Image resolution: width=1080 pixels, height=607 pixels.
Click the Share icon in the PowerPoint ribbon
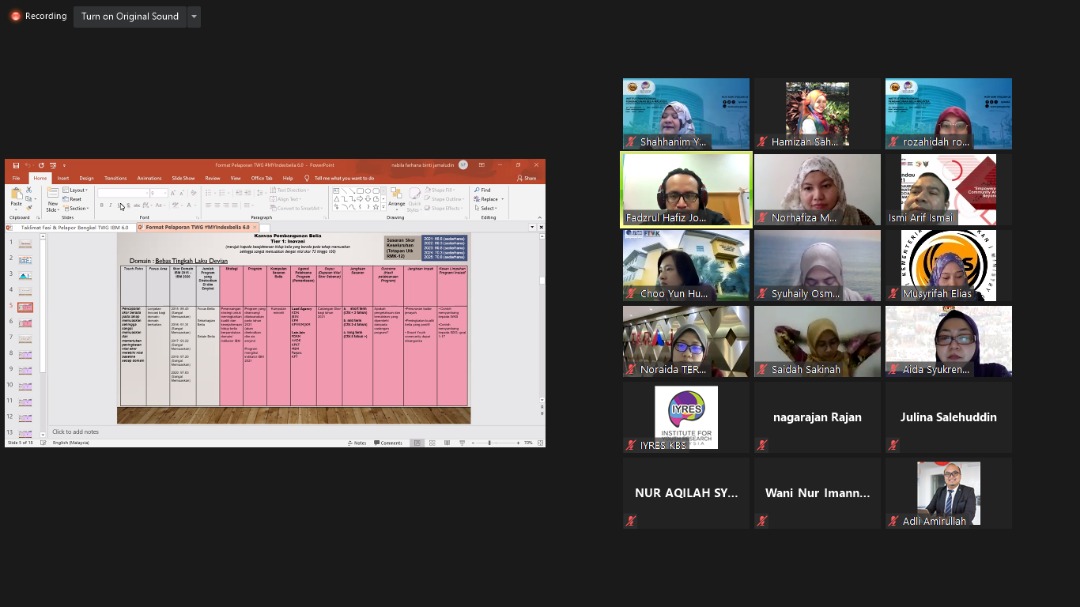[x=527, y=178]
